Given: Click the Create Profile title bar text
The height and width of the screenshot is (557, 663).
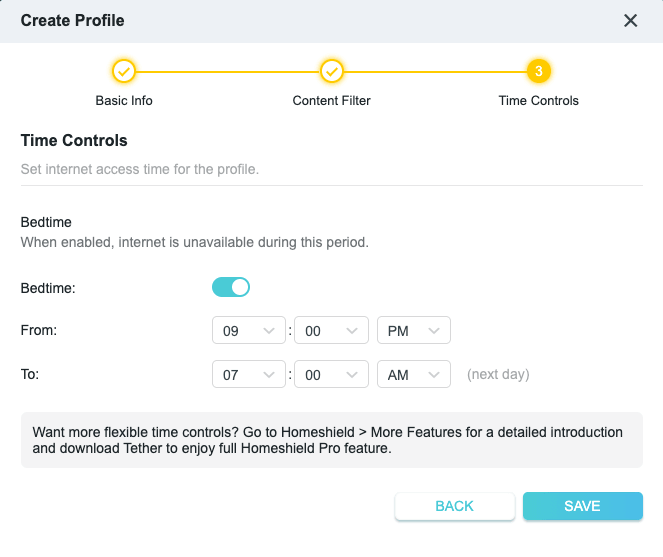Looking at the screenshot, I should tap(73, 20).
